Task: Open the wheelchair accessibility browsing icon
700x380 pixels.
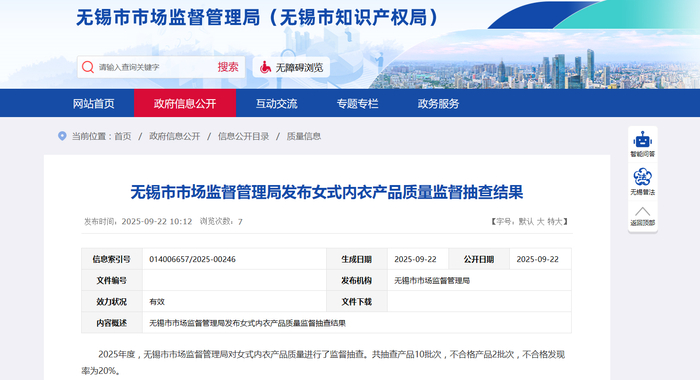Action: click(x=266, y=67)
